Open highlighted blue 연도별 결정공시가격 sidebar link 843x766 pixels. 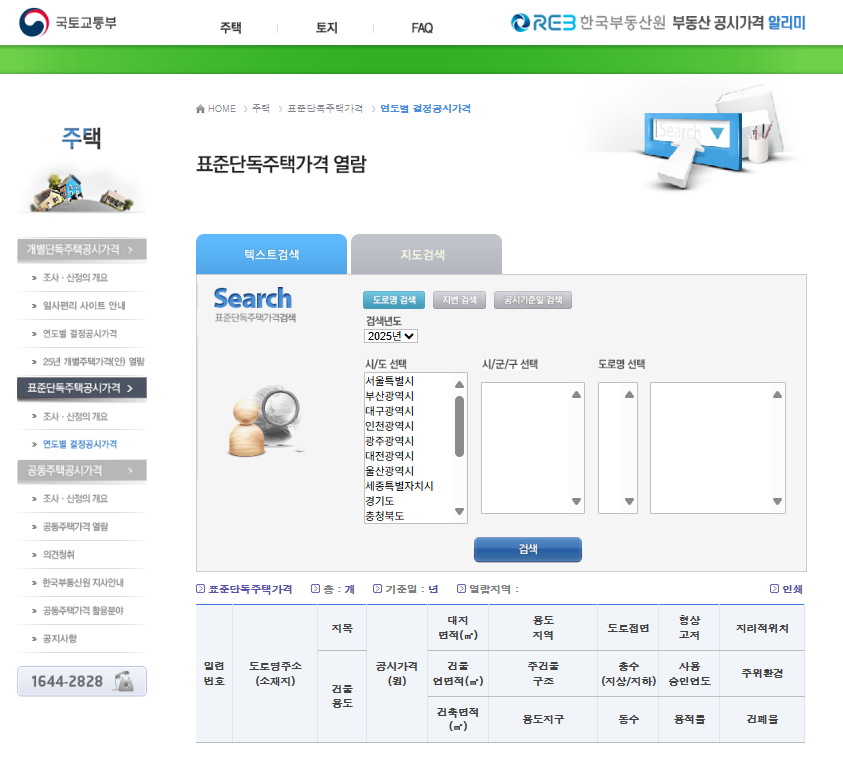point(80,444)
